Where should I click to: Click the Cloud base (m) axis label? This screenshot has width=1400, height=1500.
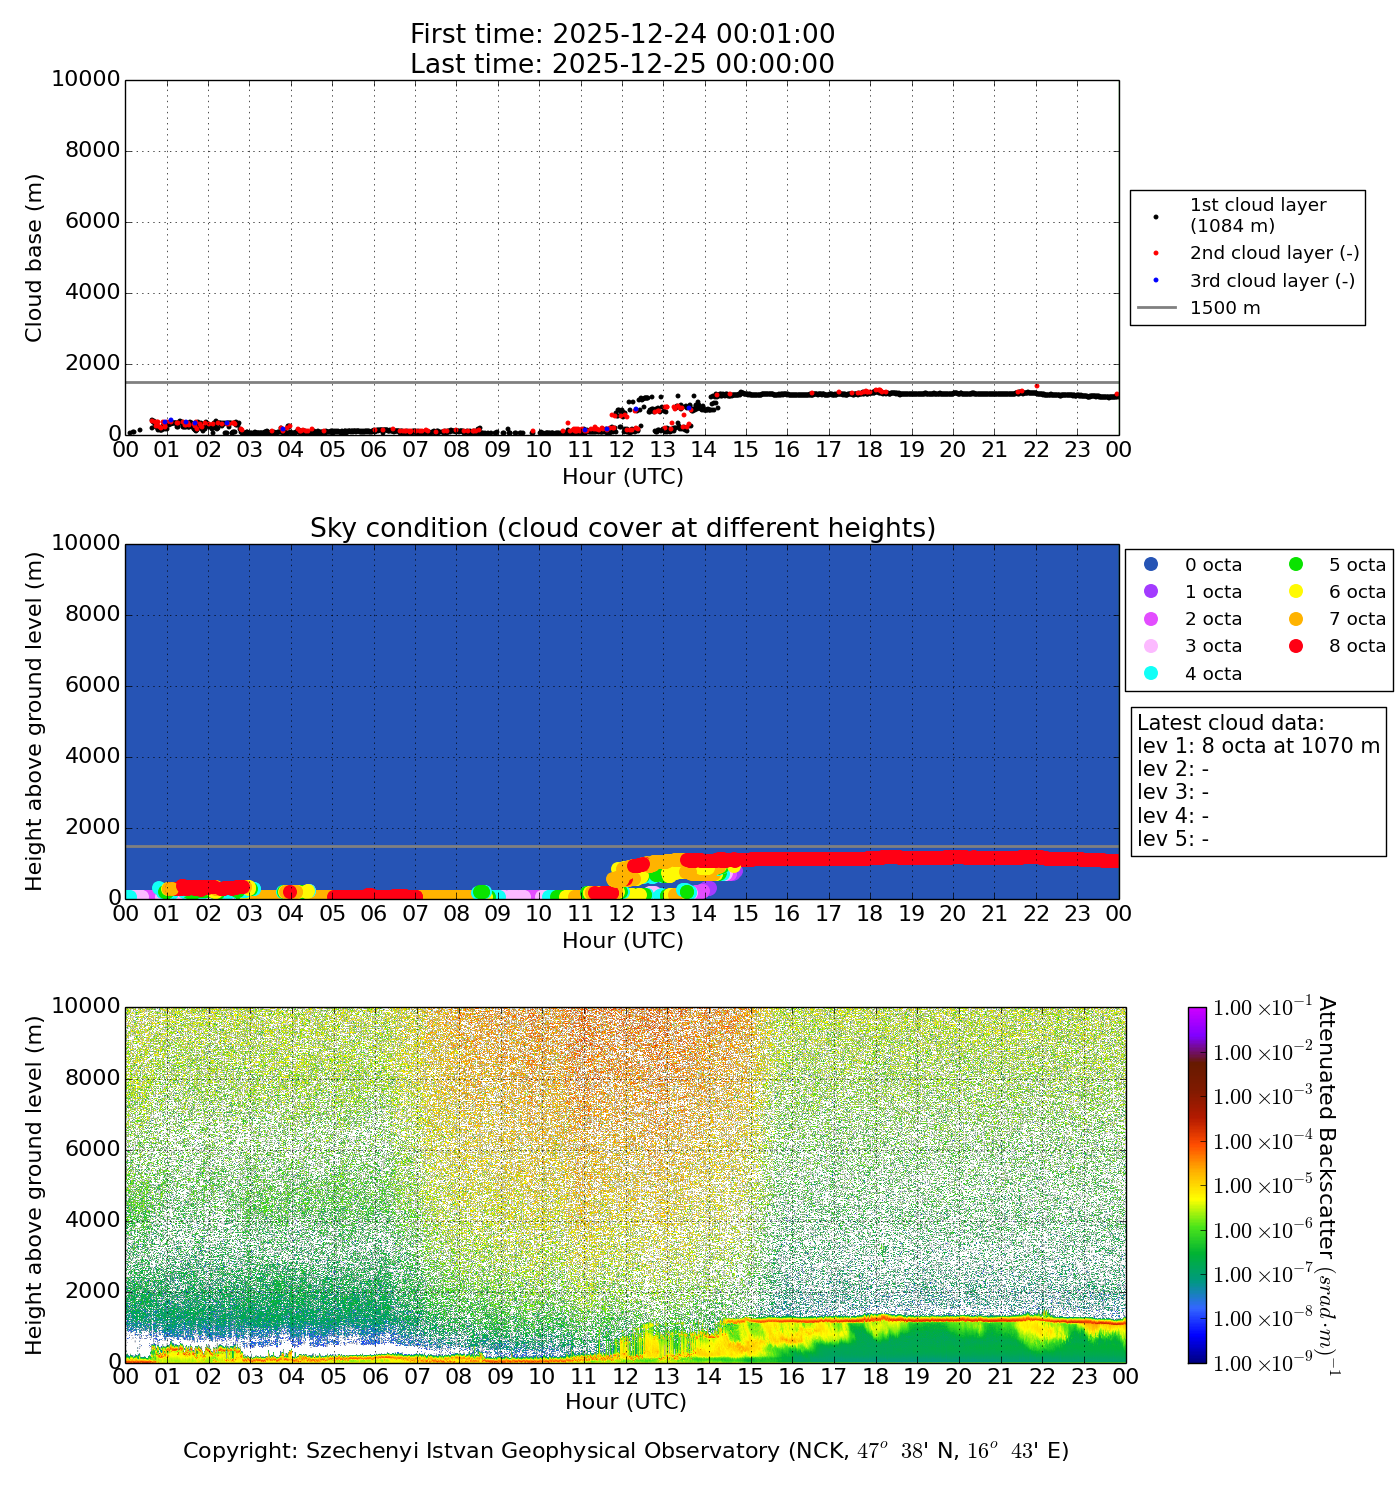[35, 258]
